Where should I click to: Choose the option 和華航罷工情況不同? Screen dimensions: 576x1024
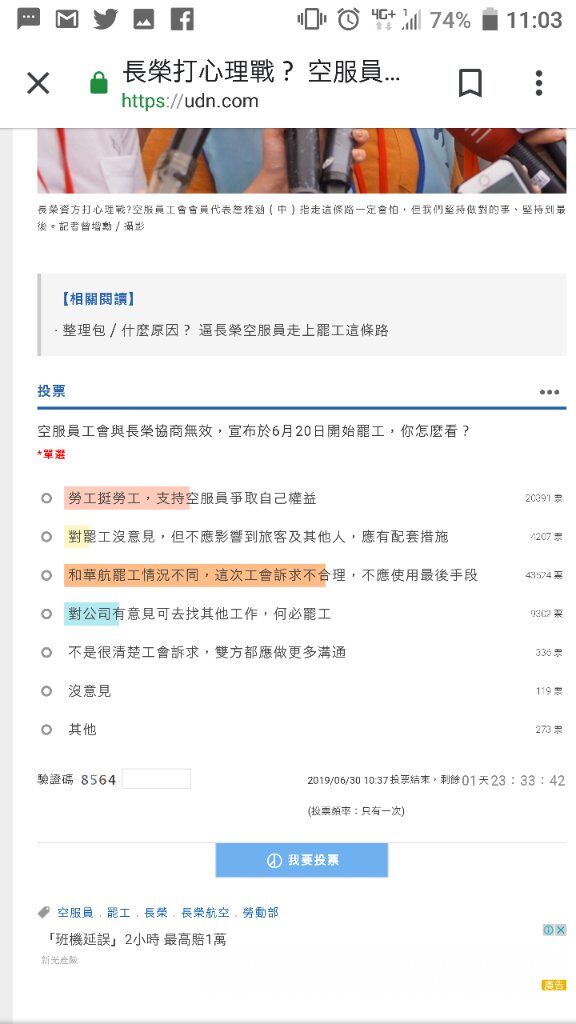(46, 575)
